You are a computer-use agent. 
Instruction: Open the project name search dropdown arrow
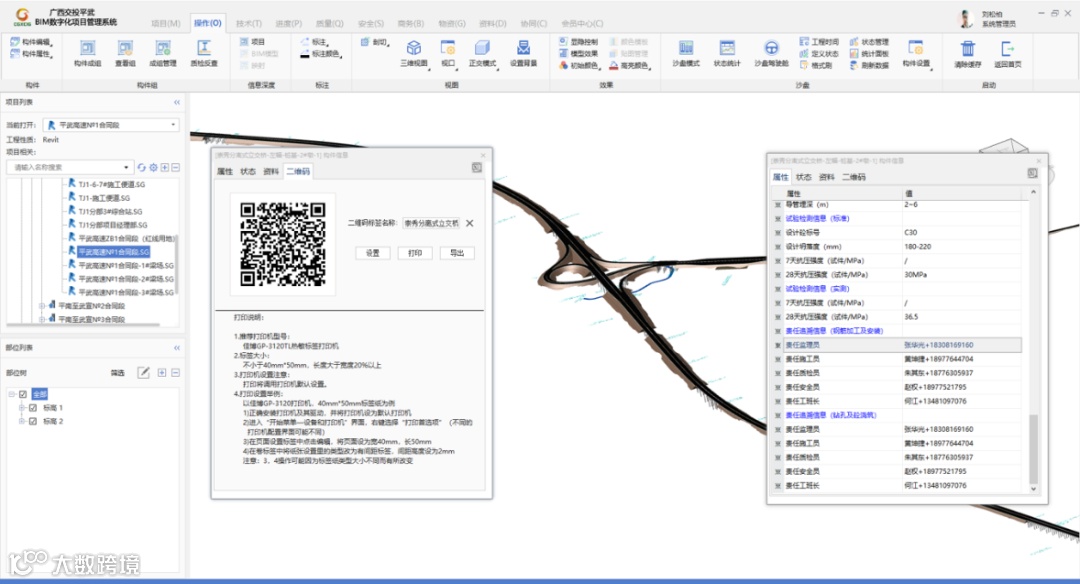(125, 167)
